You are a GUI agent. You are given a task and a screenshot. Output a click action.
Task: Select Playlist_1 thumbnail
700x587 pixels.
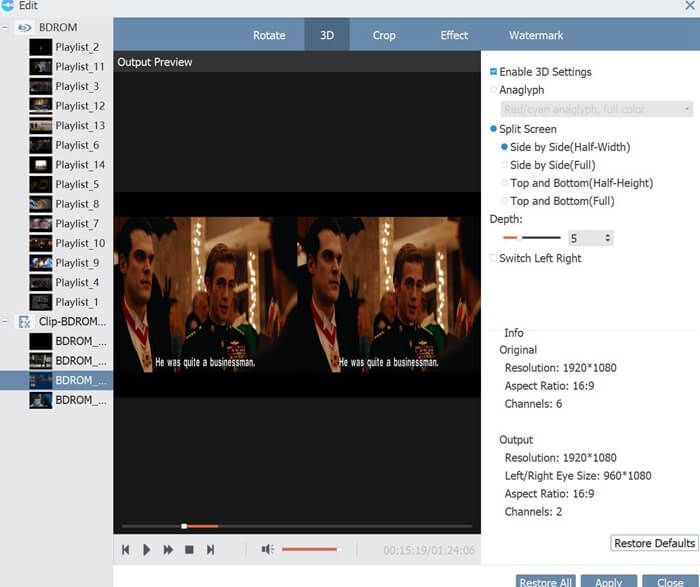[41, 303]
